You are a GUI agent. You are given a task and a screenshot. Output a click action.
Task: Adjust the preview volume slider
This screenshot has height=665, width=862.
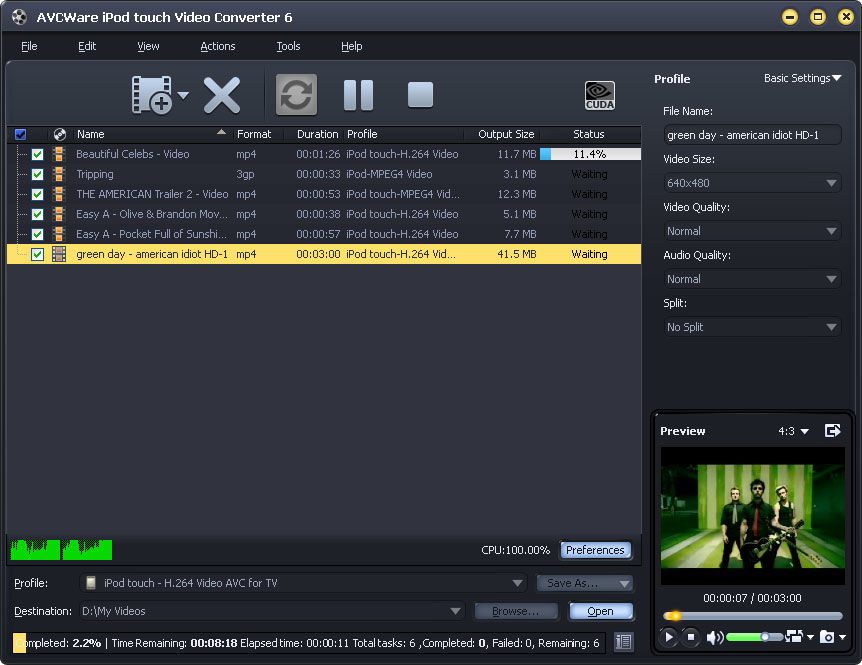pos(754,637)
